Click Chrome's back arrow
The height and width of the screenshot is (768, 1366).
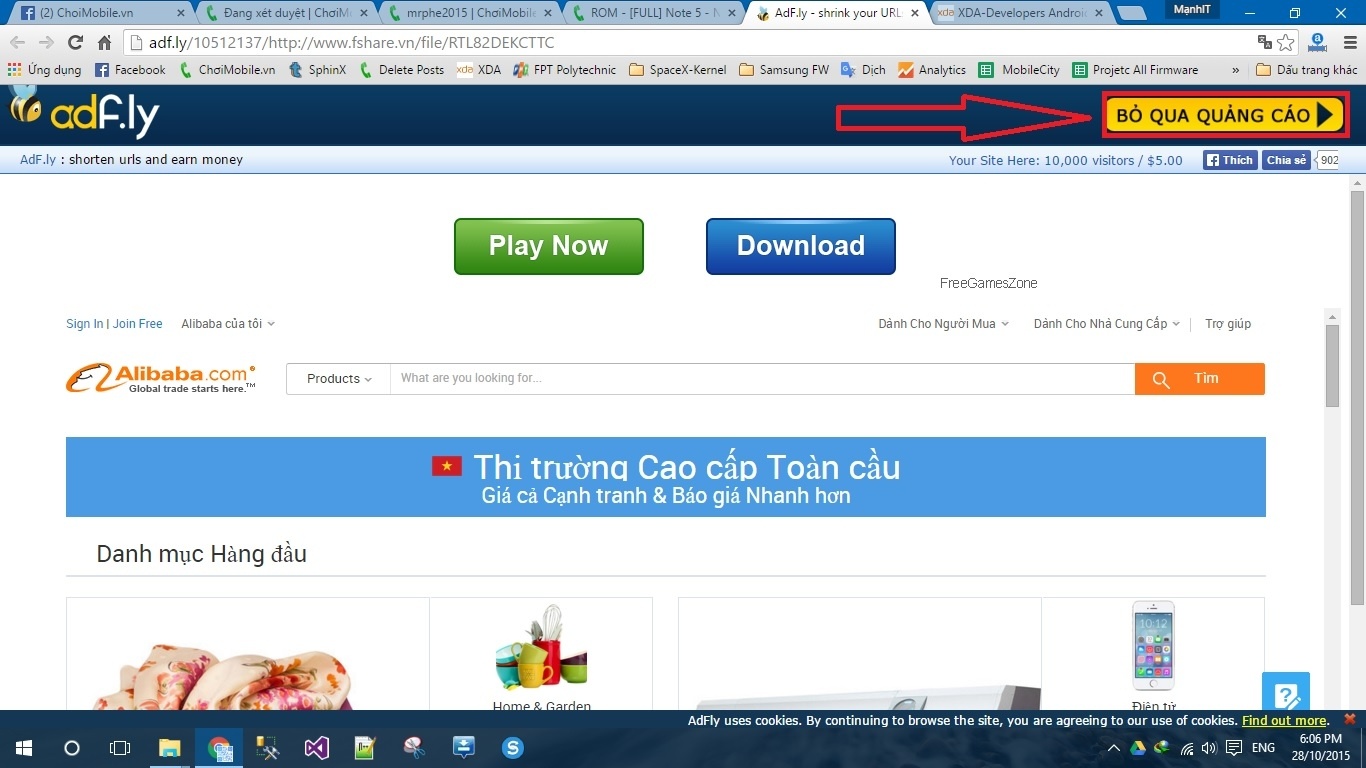click(17, 43)
